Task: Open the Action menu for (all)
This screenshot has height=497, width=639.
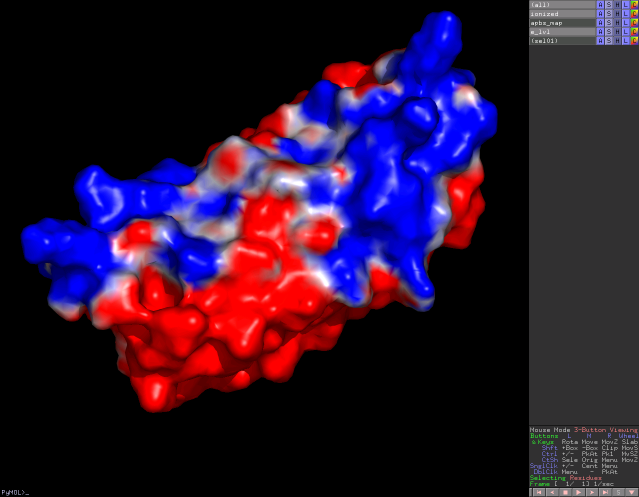Action: 600,4
